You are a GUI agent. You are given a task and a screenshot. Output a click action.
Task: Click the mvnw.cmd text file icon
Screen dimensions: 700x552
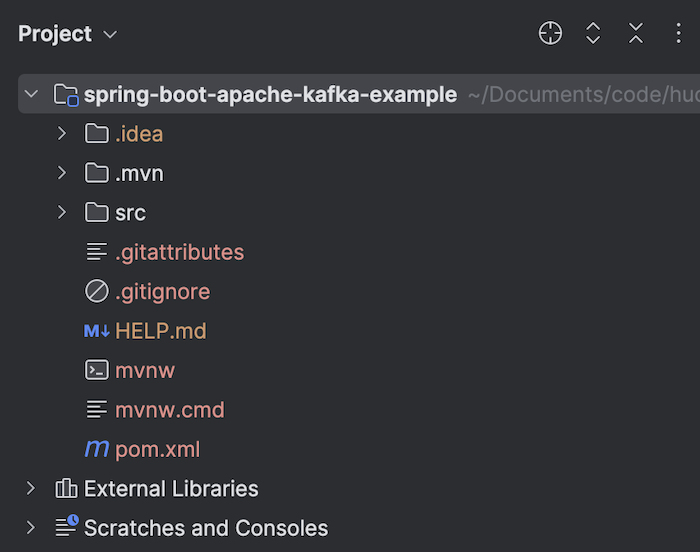click(x=96, y=409)
